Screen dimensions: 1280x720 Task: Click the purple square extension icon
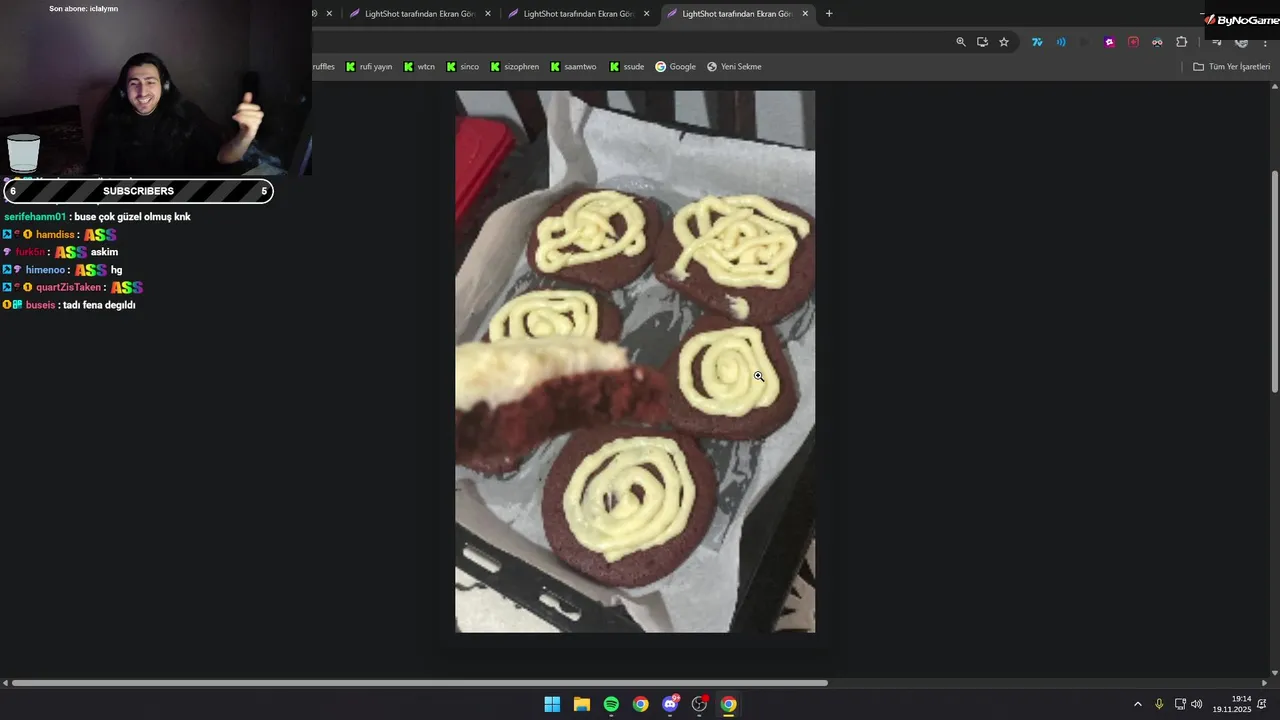(1109, 42)
